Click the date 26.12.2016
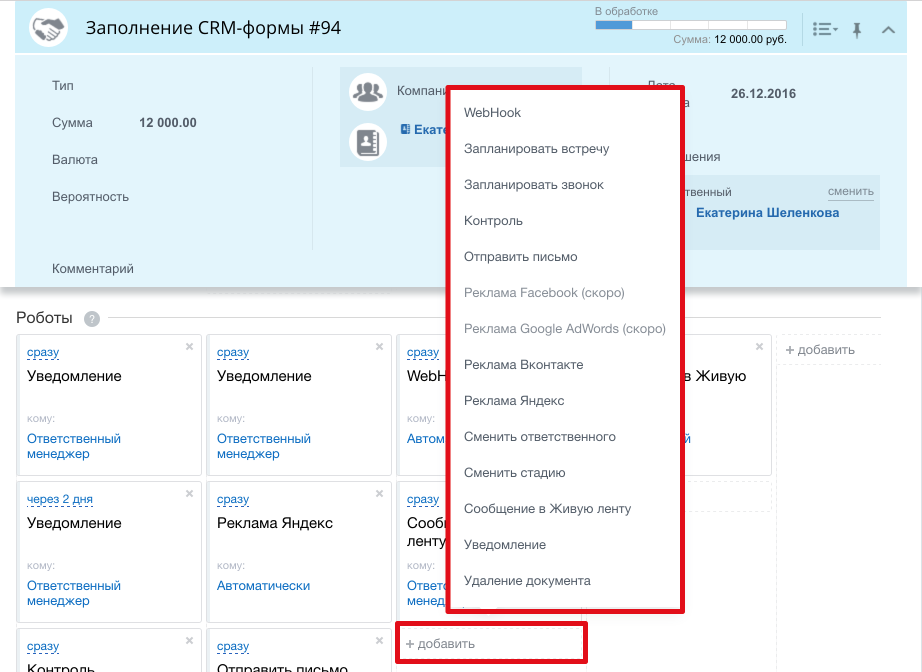Screen dimensions: 922x672 pos(763,93)
